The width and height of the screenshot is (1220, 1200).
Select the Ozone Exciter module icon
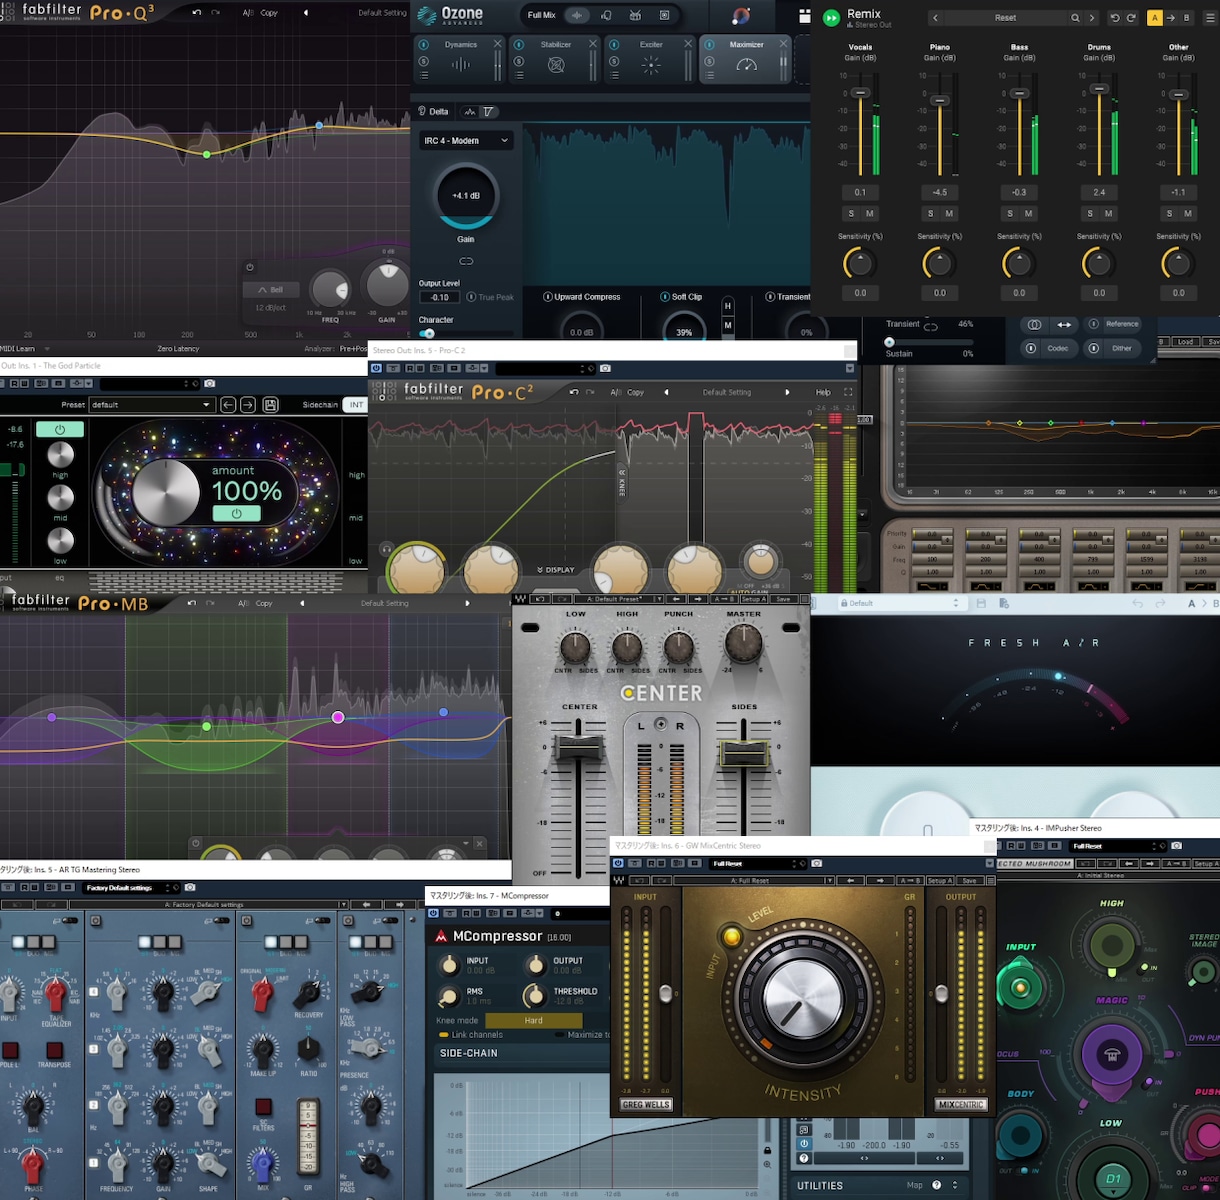tap(651, 65)
